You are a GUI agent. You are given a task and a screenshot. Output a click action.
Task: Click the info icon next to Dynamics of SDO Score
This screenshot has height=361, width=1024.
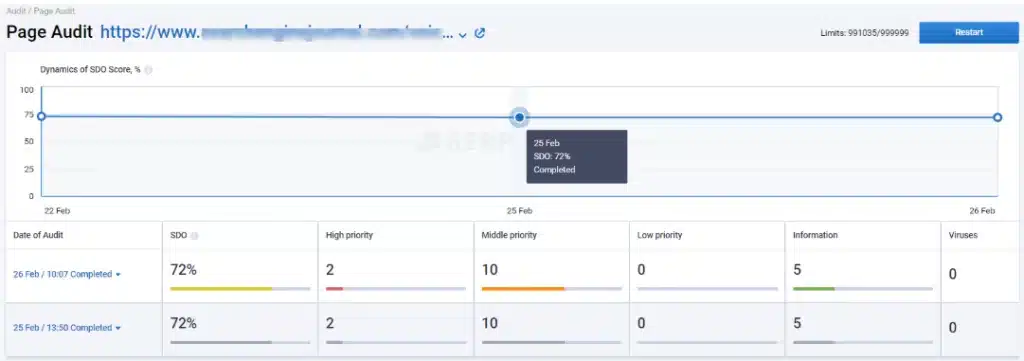[148, 70]
